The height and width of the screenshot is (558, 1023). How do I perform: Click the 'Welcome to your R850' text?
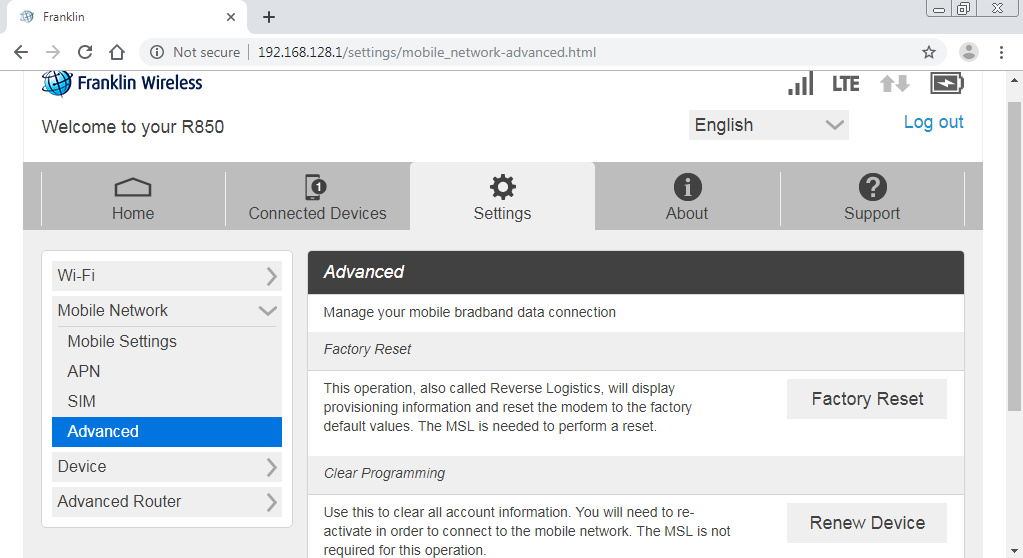point(133,127)
